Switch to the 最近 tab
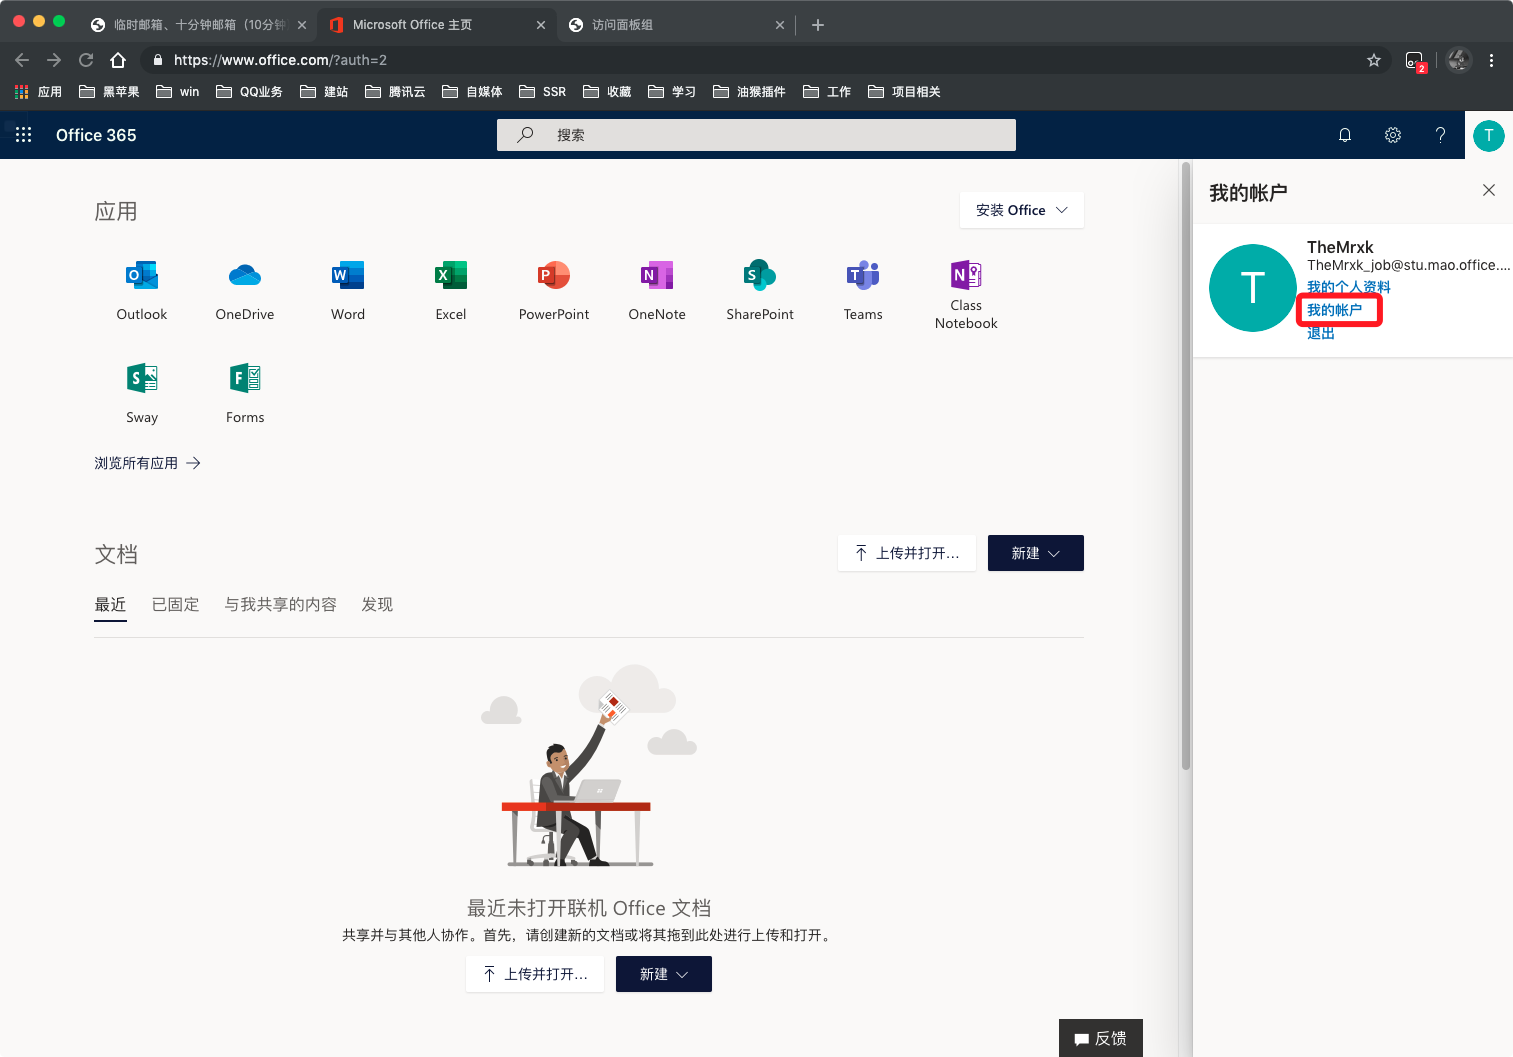Image resolution: width=1513 pixels, height=1057 pixels. [x=110, y=605]
